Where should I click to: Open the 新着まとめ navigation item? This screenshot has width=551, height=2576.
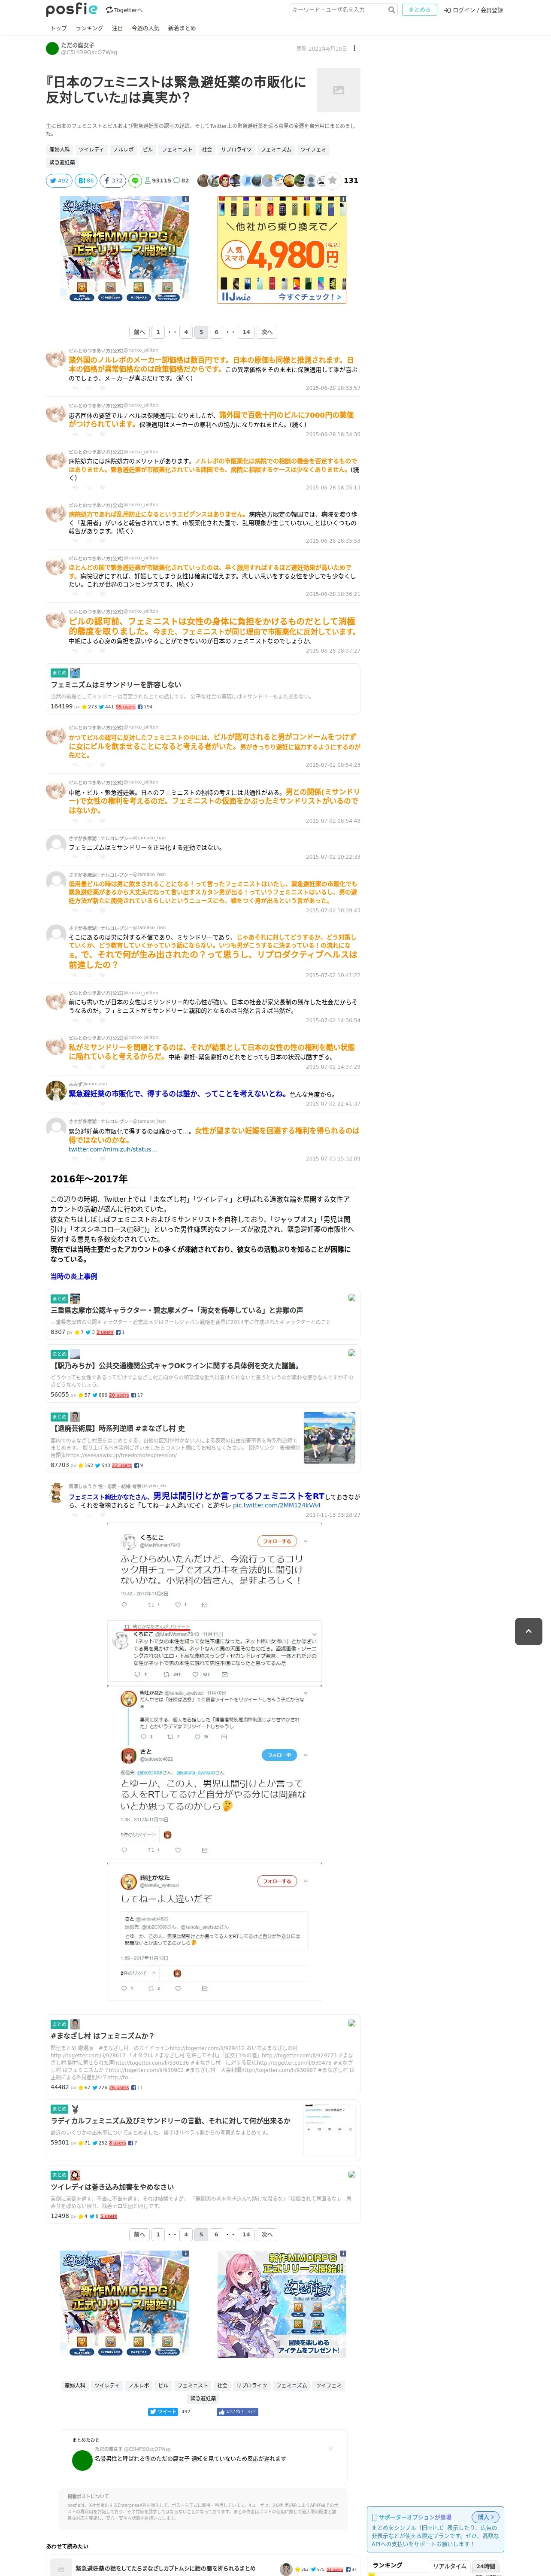click(182, 28)
